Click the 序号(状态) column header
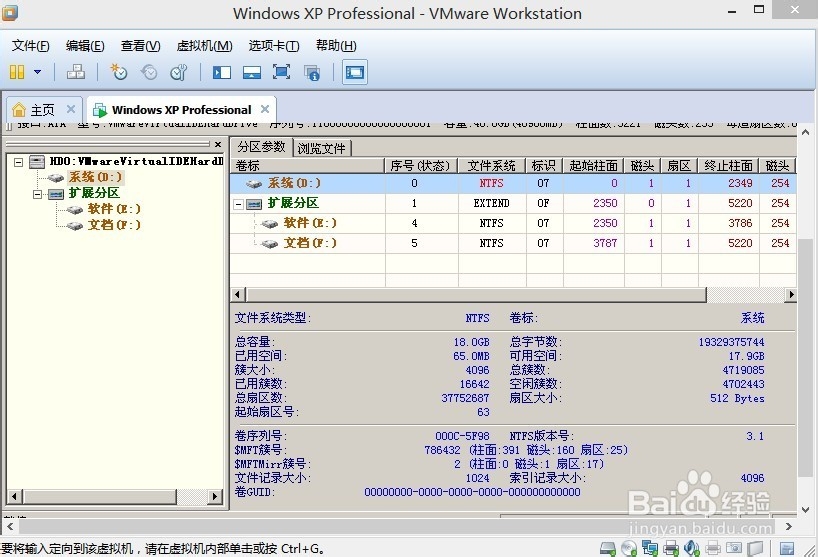The image size is (818, 557). point(420,166)
